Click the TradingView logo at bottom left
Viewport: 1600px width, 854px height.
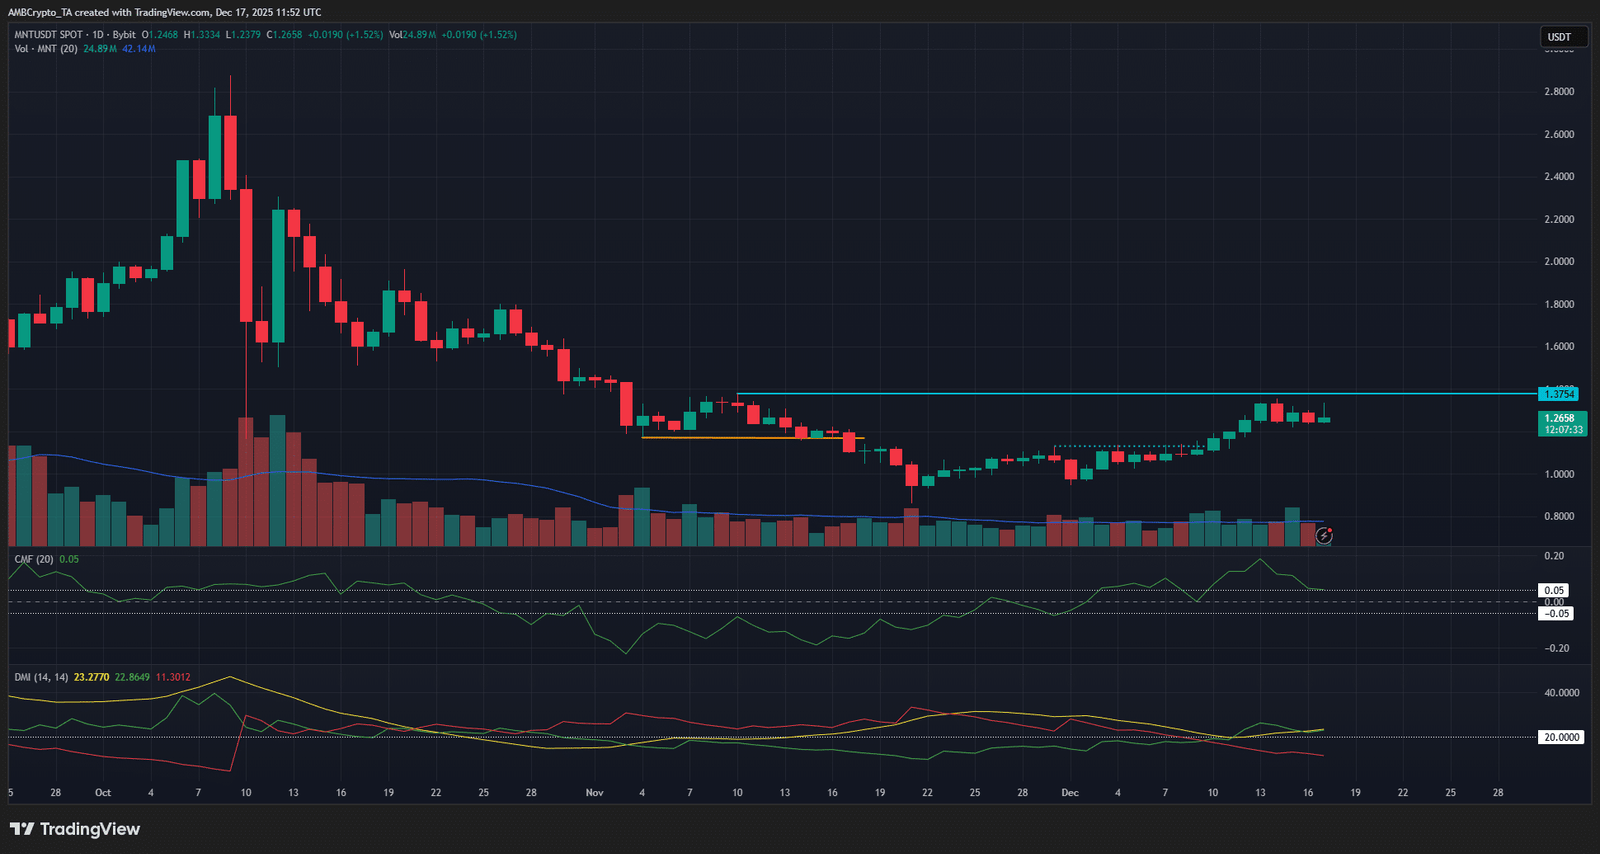(75, 829)
